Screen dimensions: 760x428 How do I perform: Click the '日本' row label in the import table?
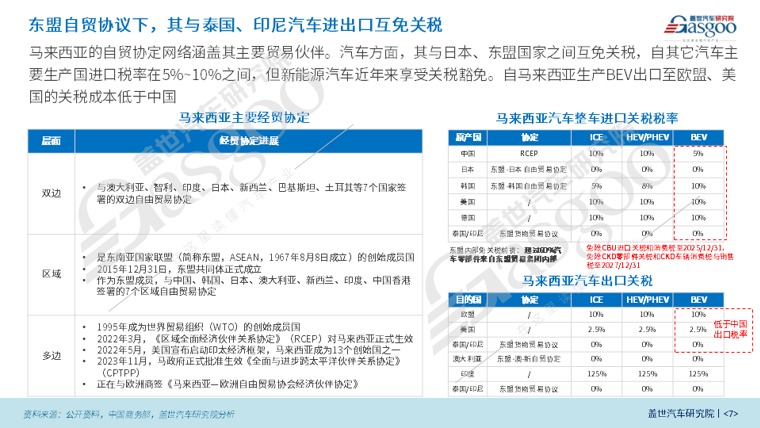tap(468, 170)
